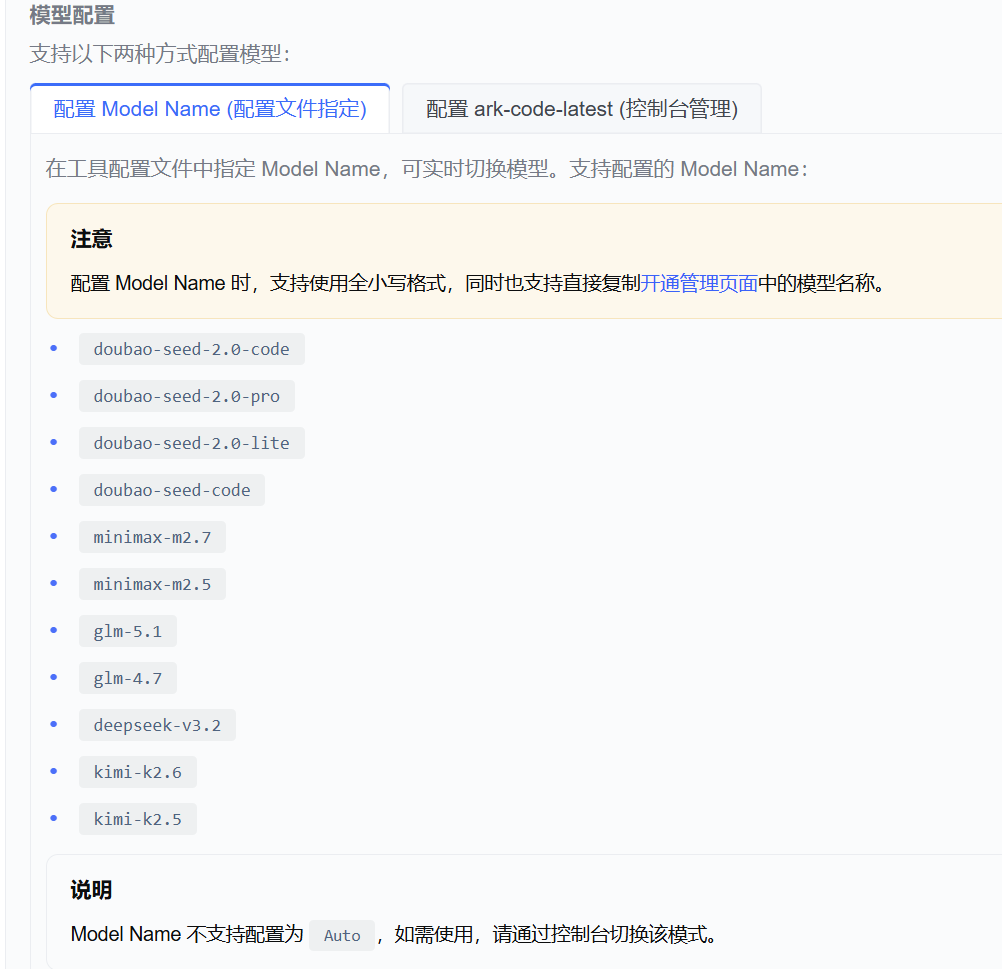Select the doubao-seed-code model name

pyautogui.click(x=171, y=489)
